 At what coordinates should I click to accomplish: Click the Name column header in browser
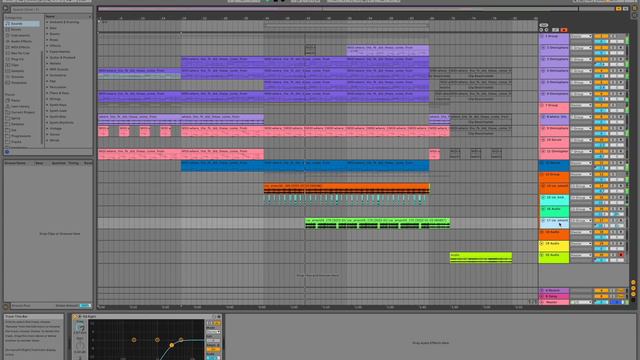pyautogui.click(x=68, y=16)
